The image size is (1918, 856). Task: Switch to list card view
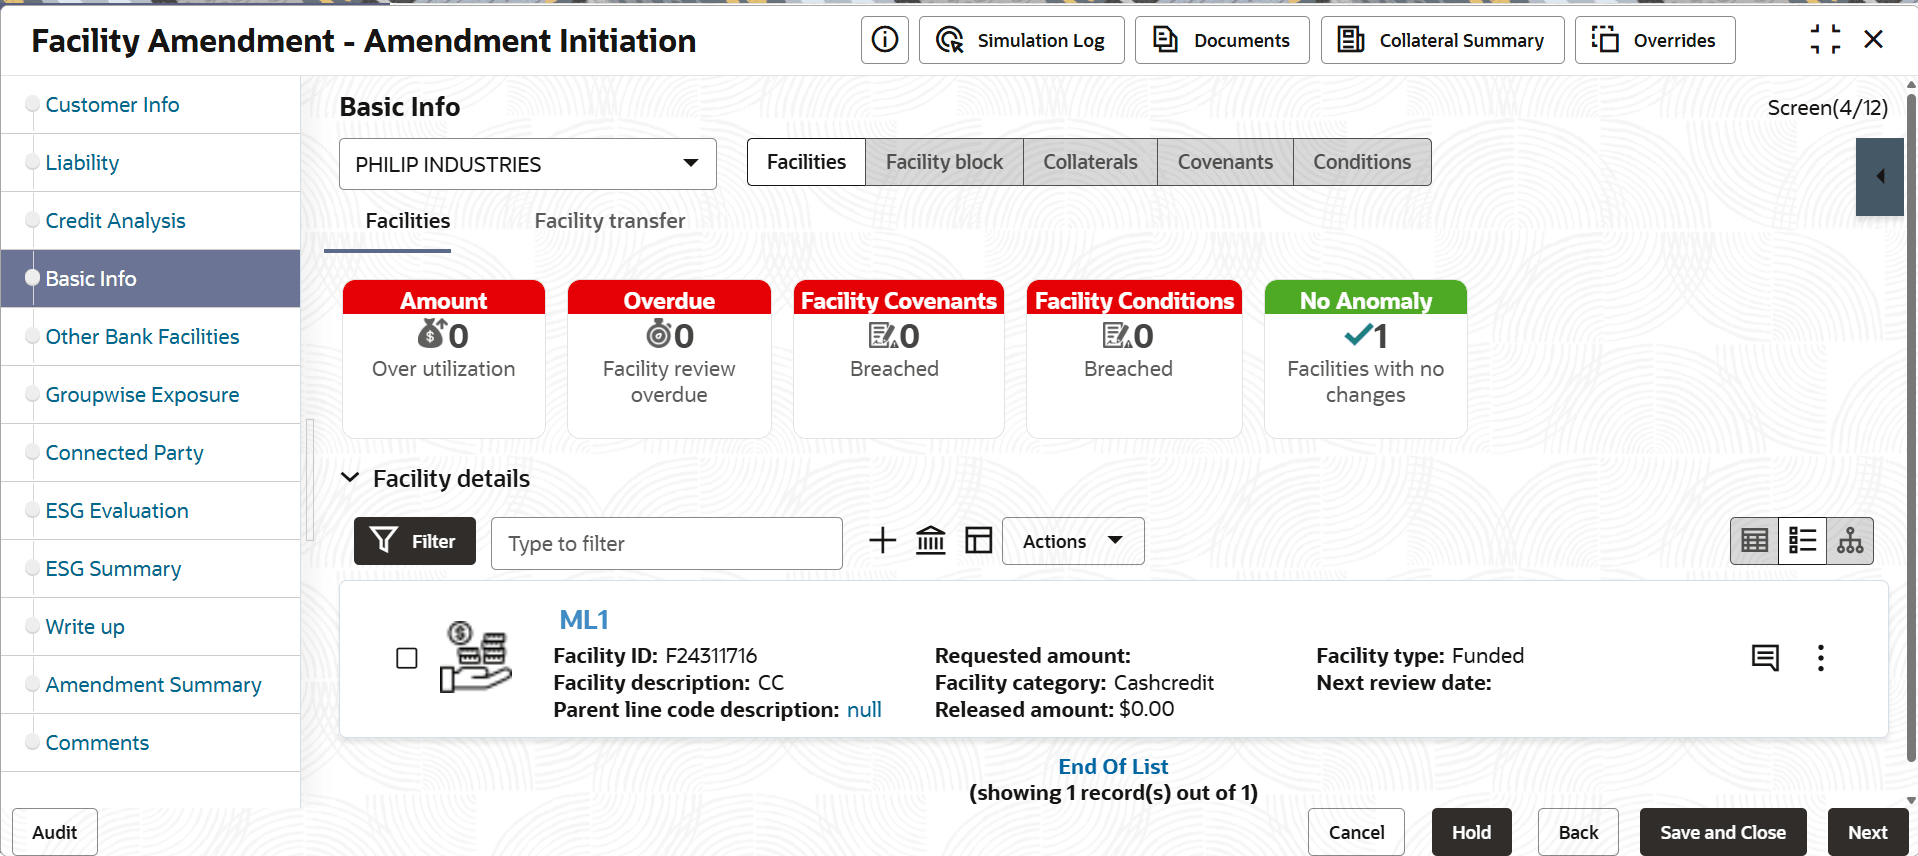[x=1802, y=541]
